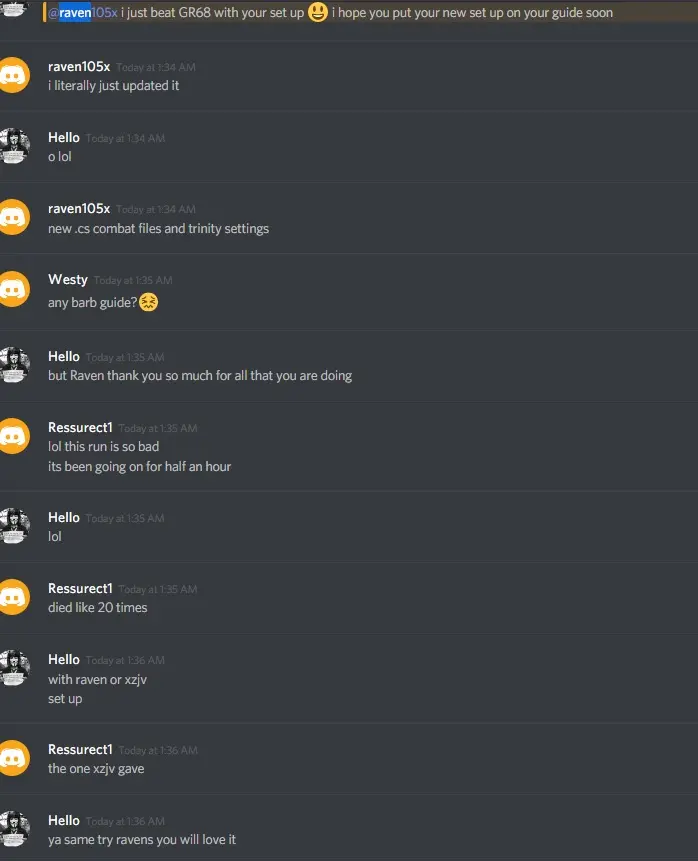
Task: Click Ressurect1's avatar beside 'died like 20 times'
Action: tap(13, 597)
